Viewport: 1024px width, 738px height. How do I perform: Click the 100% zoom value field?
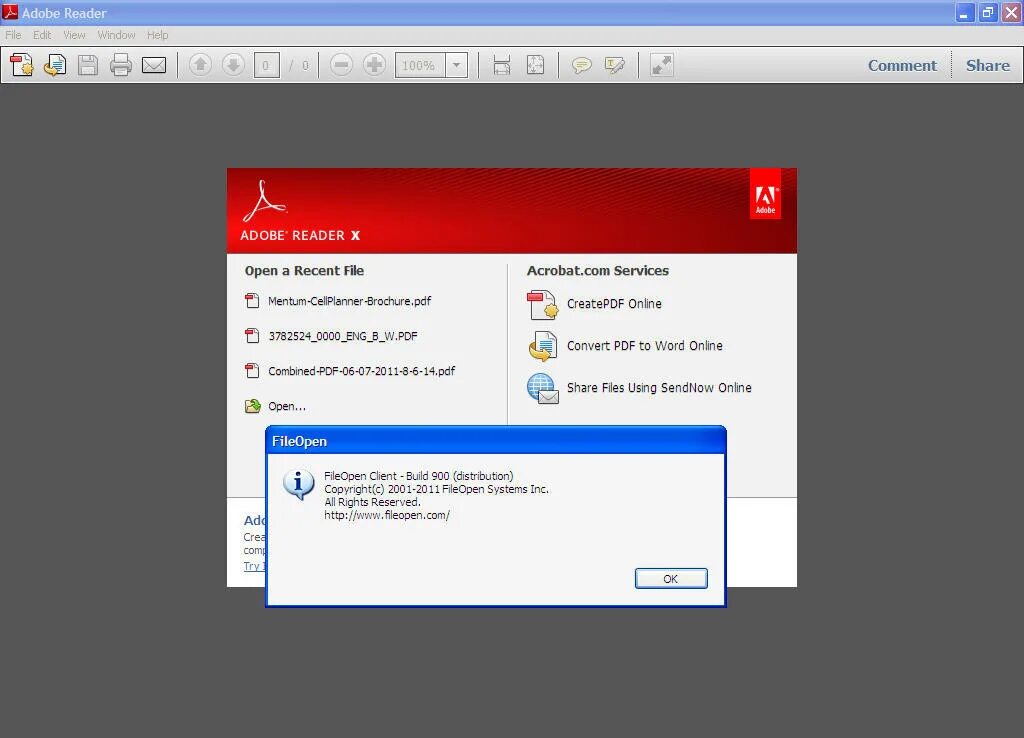pos(420,65)
